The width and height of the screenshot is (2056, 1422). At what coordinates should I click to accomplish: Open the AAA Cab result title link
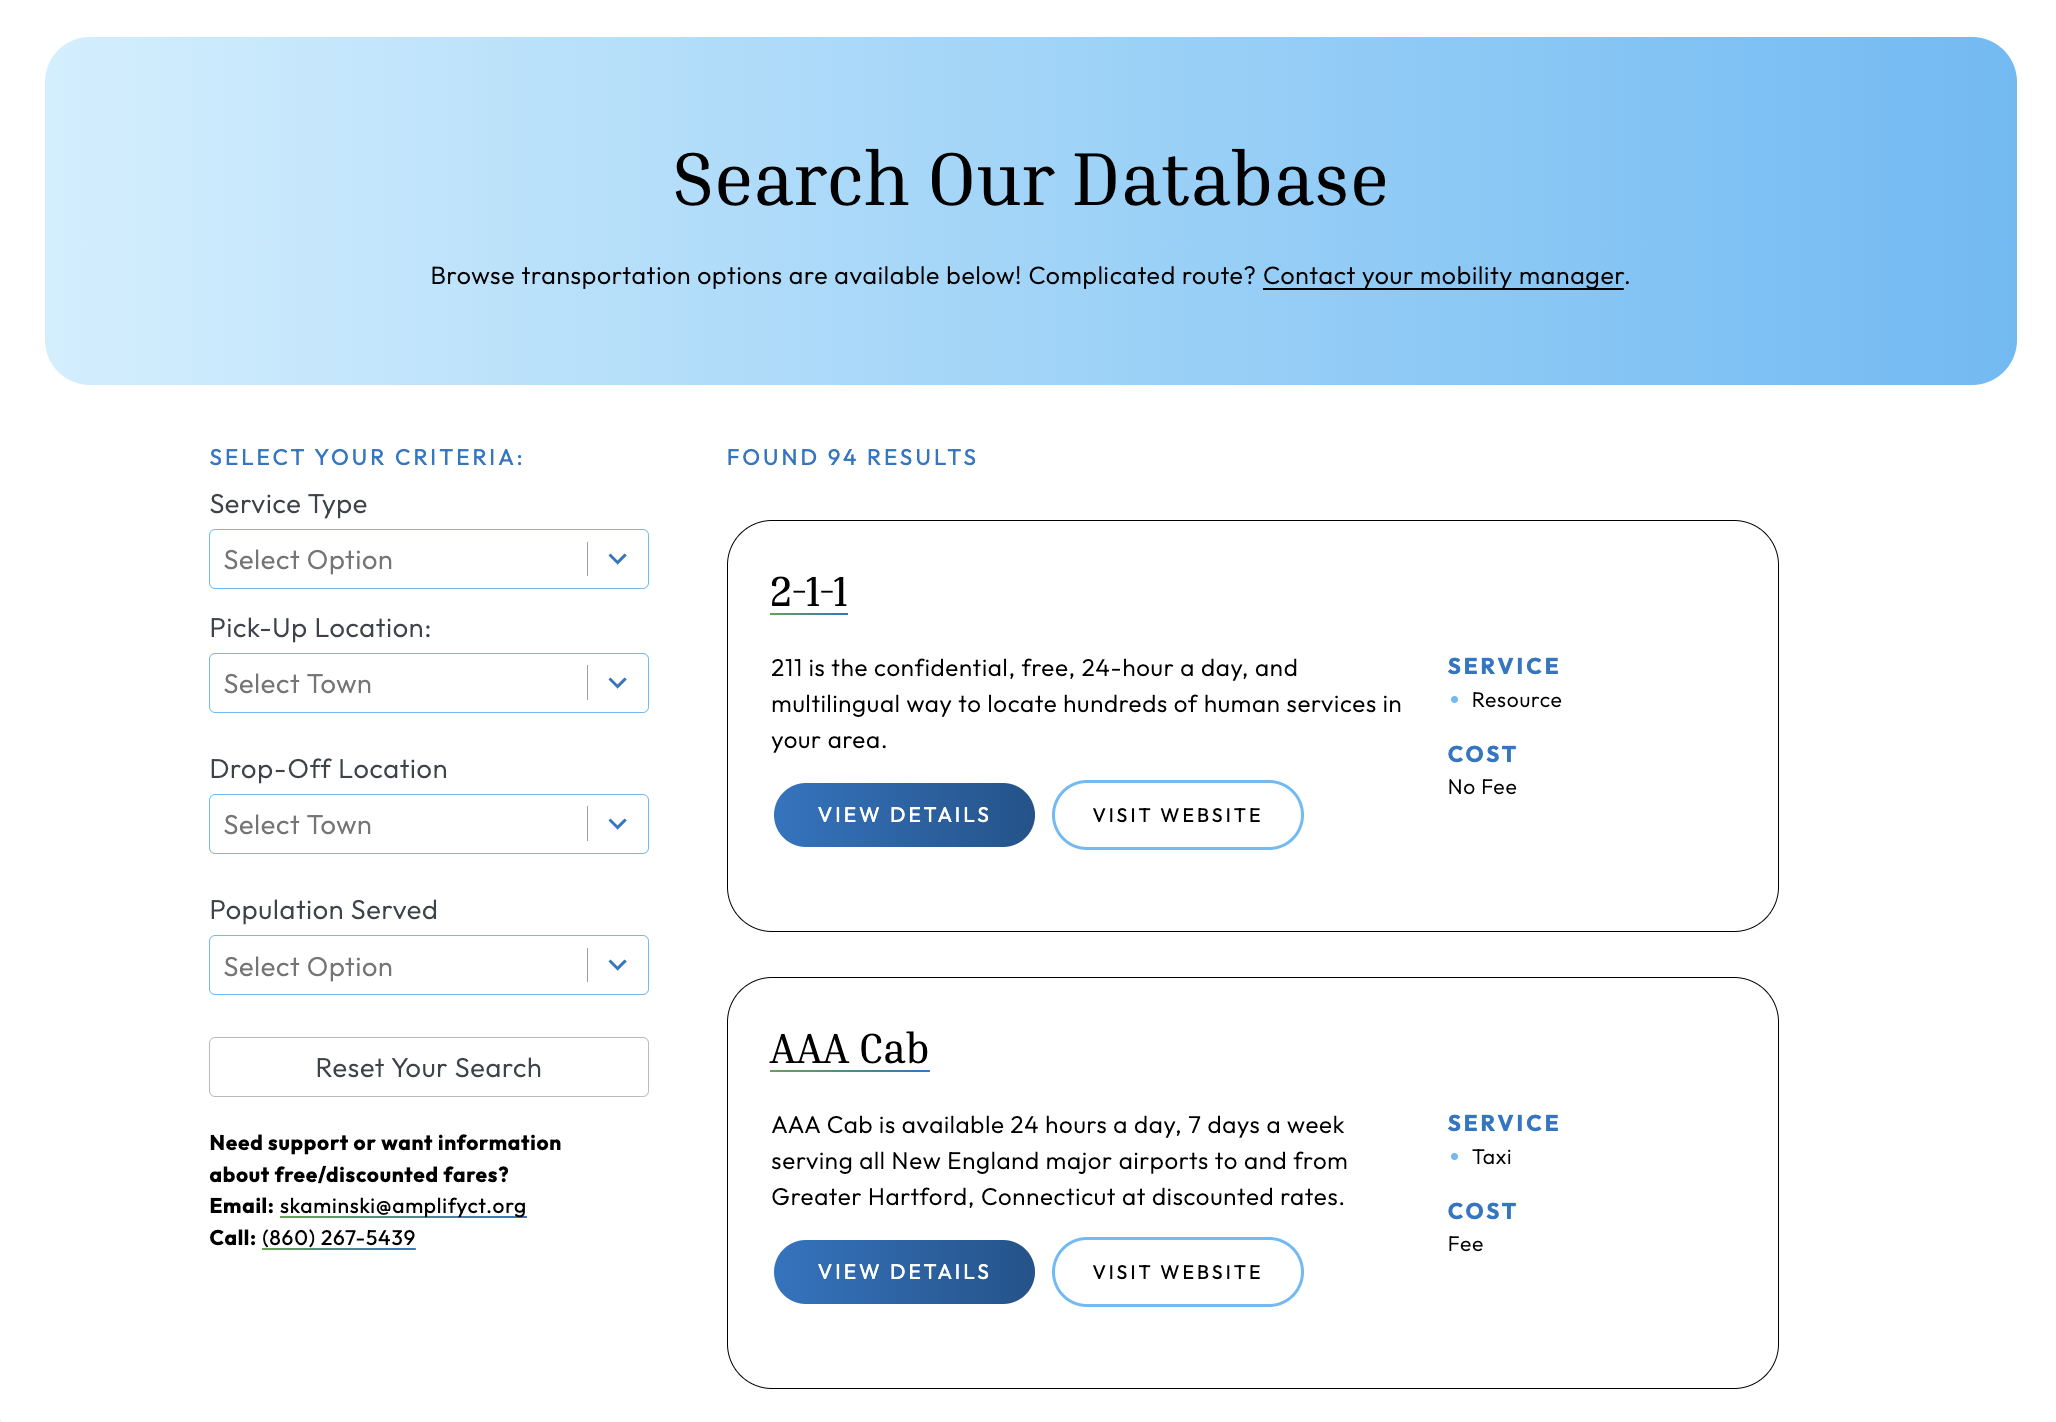pos(849,1048)
